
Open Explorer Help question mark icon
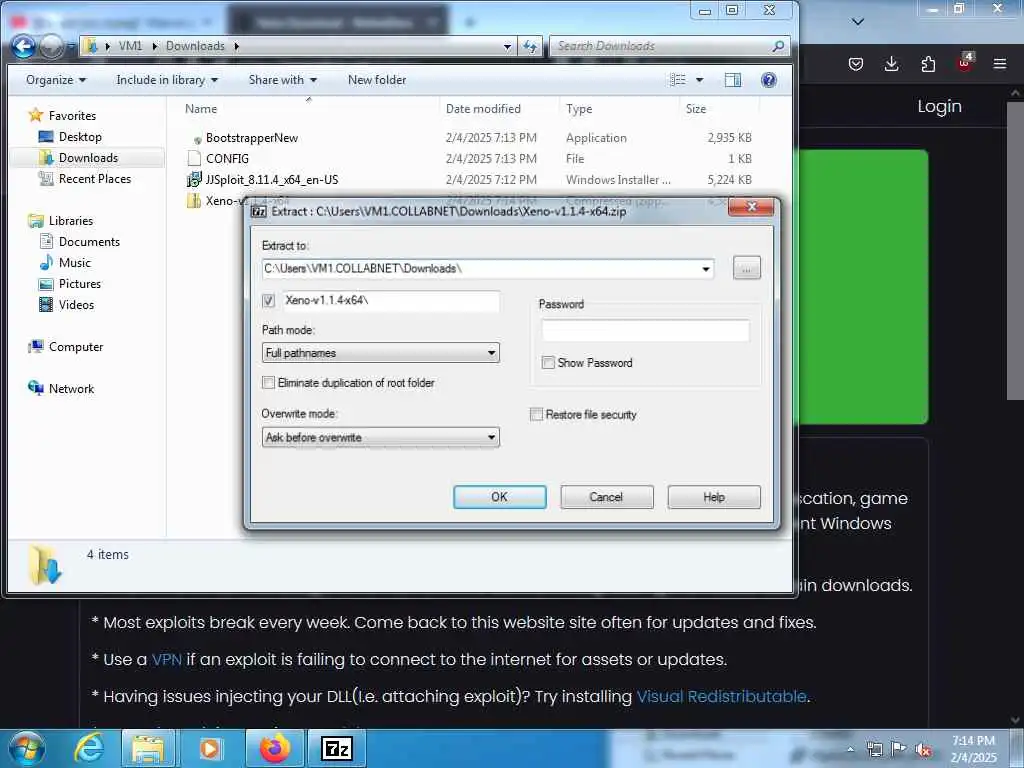(x=769, y=80)
